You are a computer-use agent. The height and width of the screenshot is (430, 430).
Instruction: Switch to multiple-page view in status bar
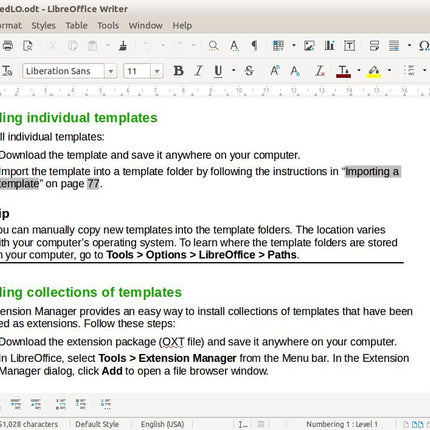417,424
